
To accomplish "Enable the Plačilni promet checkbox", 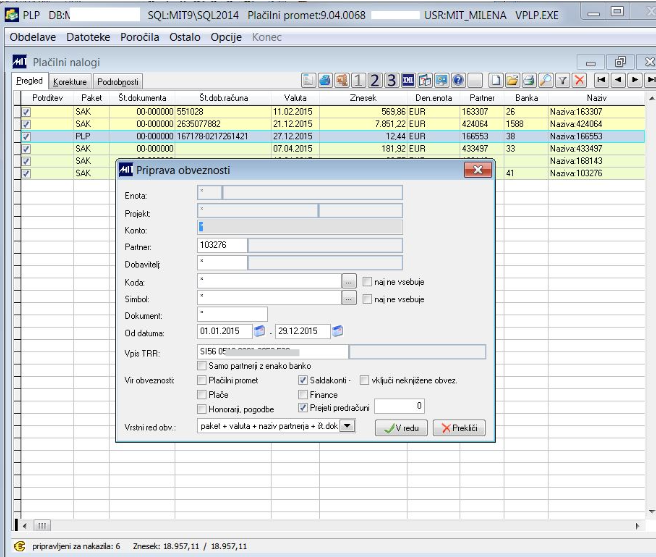I will click(203, 381).
